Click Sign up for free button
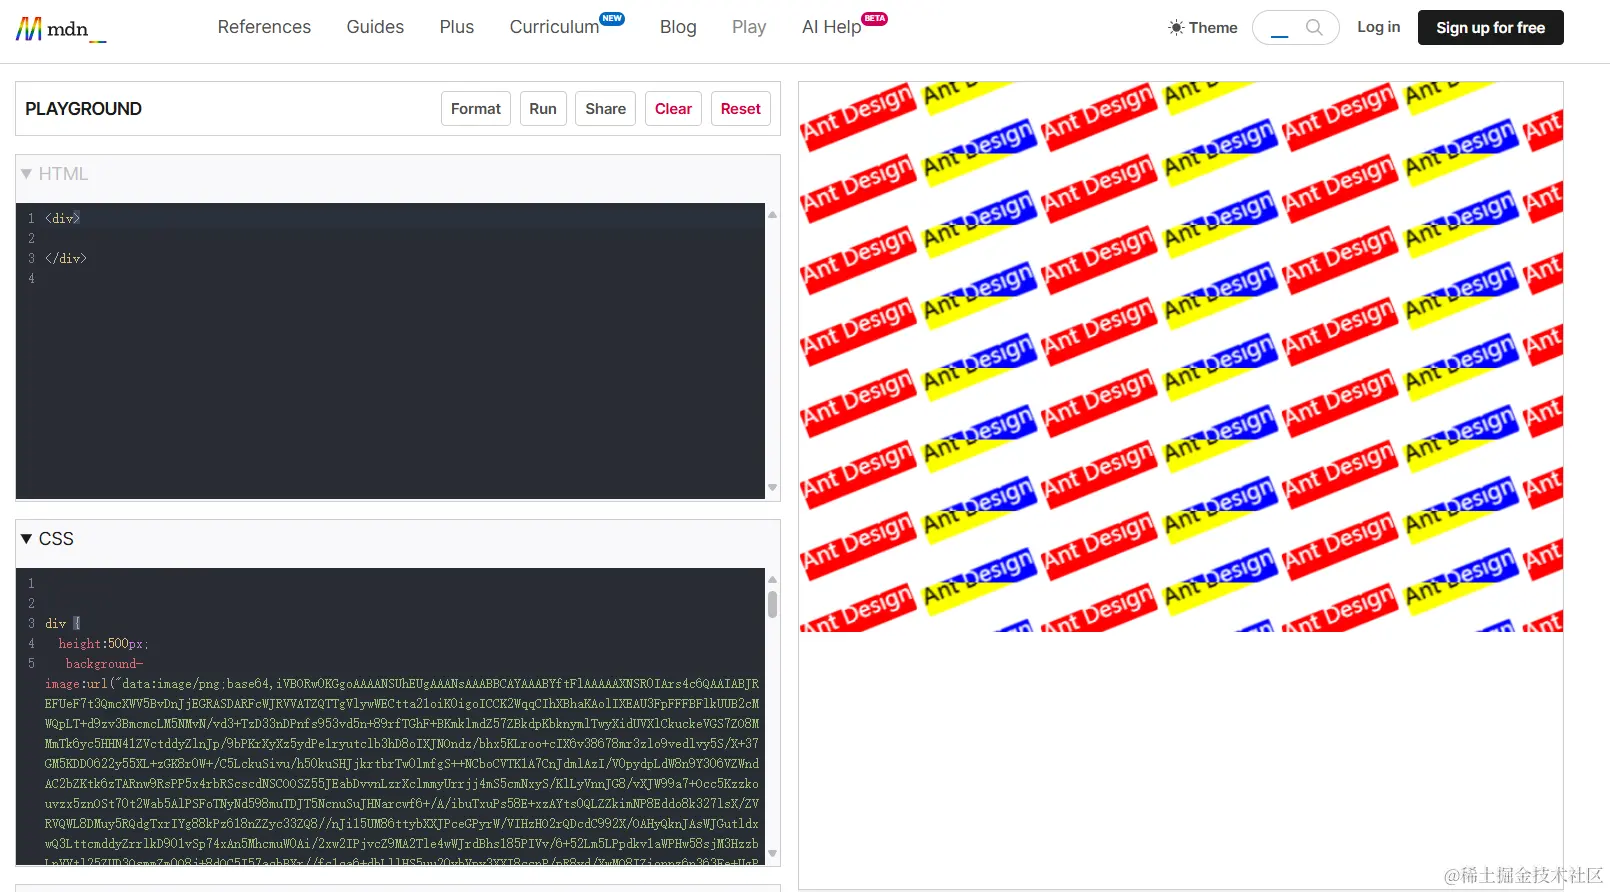The width and height of the screenshot is (1610, 892). (1490, 28)
